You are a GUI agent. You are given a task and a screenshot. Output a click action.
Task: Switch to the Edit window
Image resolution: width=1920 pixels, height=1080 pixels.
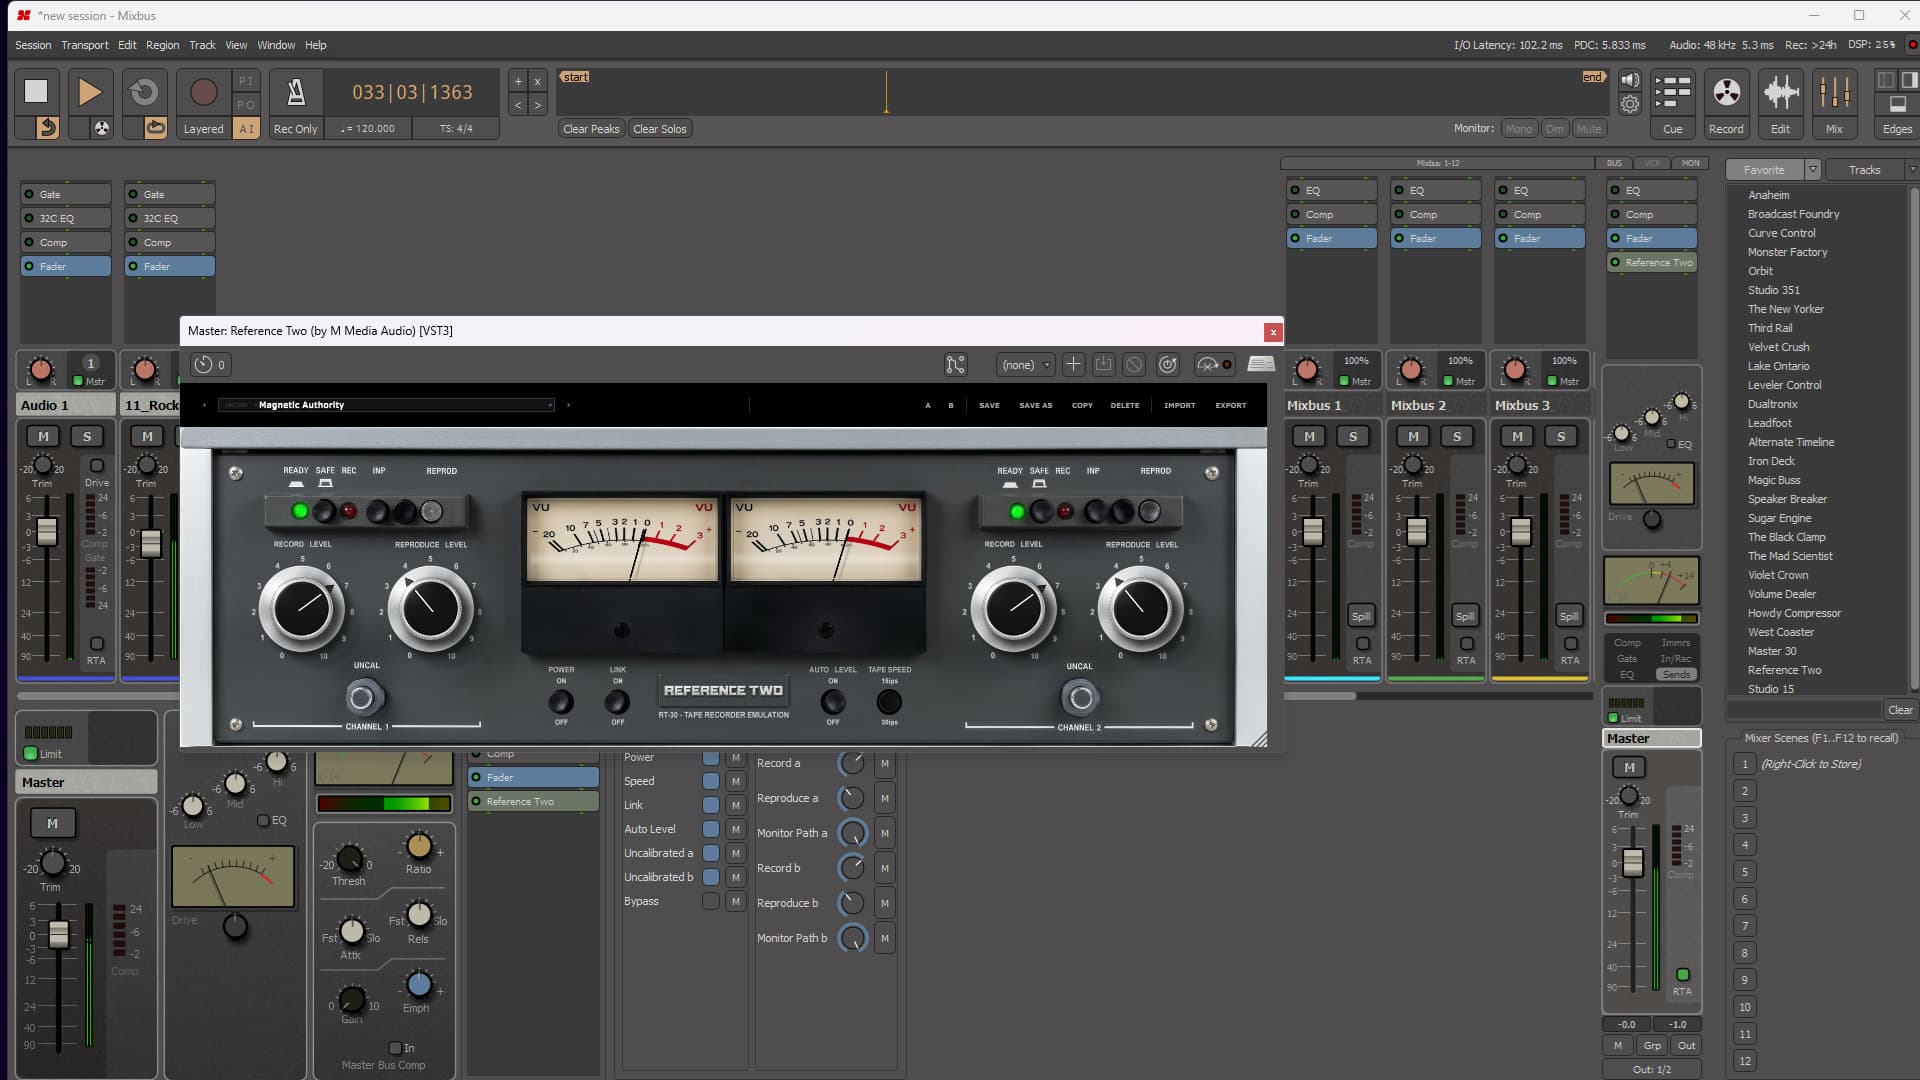[1780, 103]
